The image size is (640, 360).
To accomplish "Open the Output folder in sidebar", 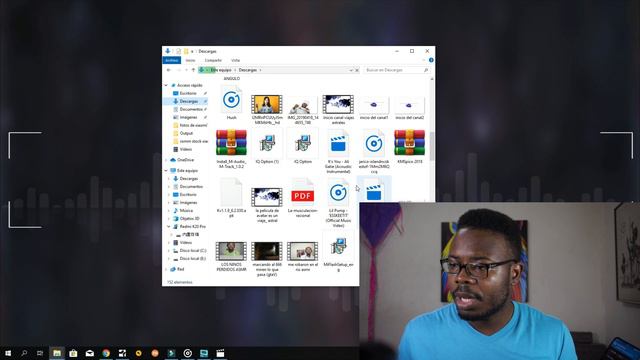I will (x=186, y=133).
